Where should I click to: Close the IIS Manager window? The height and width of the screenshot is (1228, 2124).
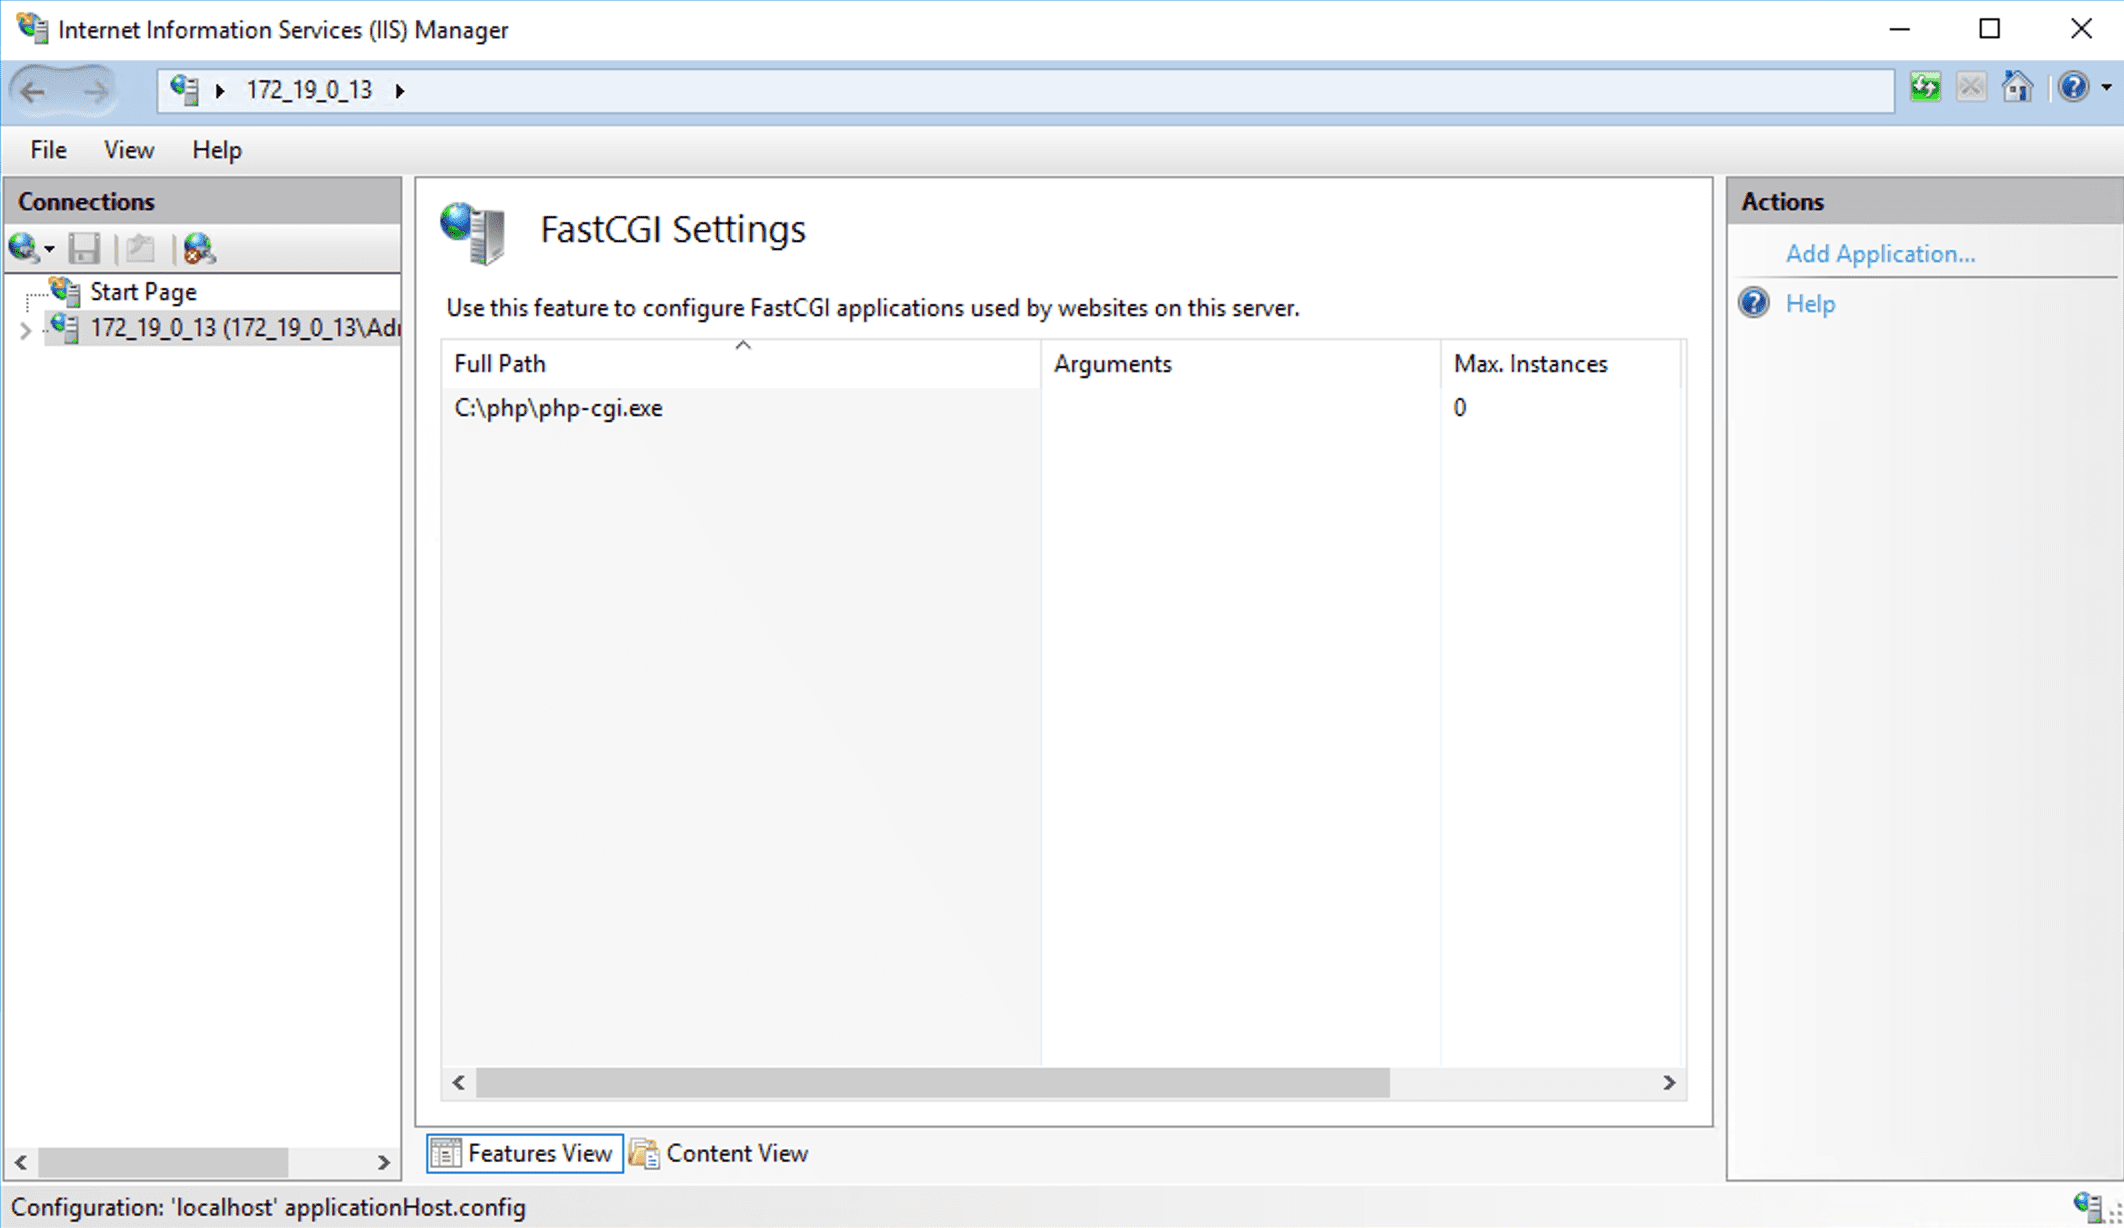(x=2081, y=30)
